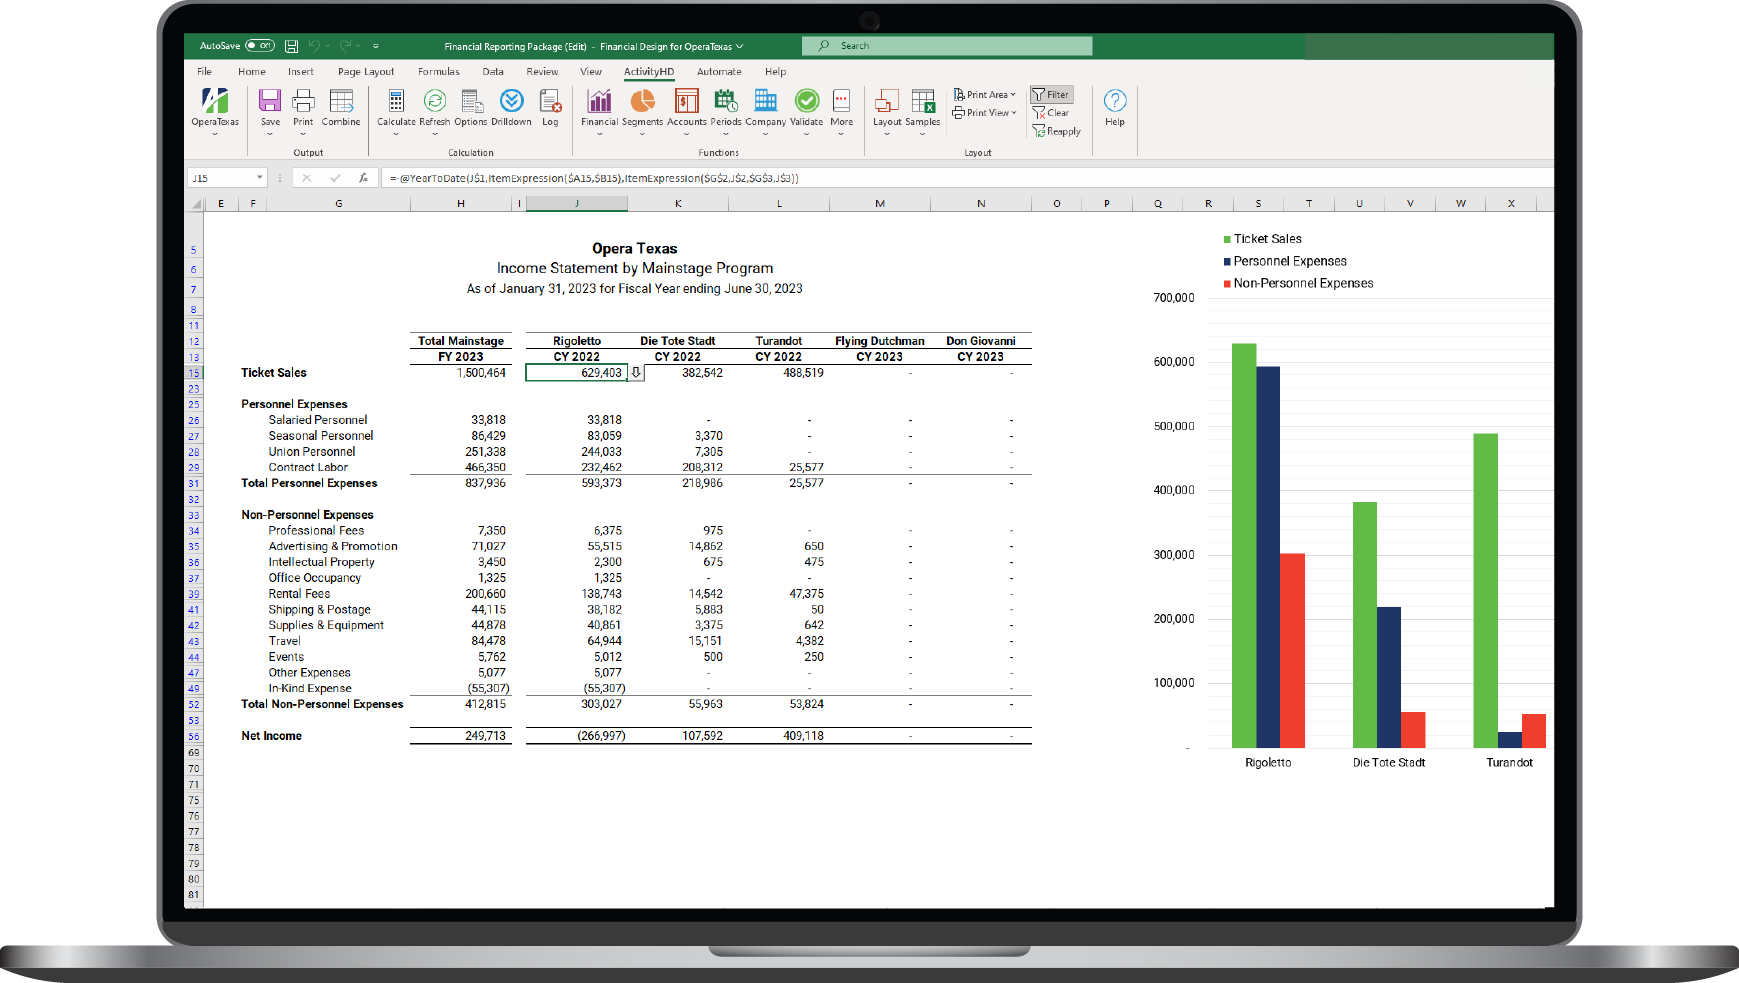Click the Segments pie chart icon

[x=642, y=102]
